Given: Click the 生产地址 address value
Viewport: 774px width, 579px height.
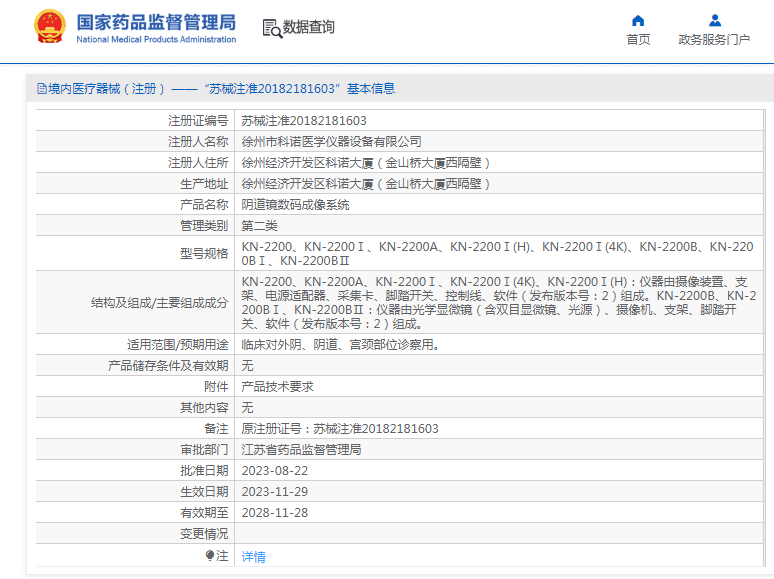Looking at the screenshot, I should pyautogui.click(x=365, y=184).
